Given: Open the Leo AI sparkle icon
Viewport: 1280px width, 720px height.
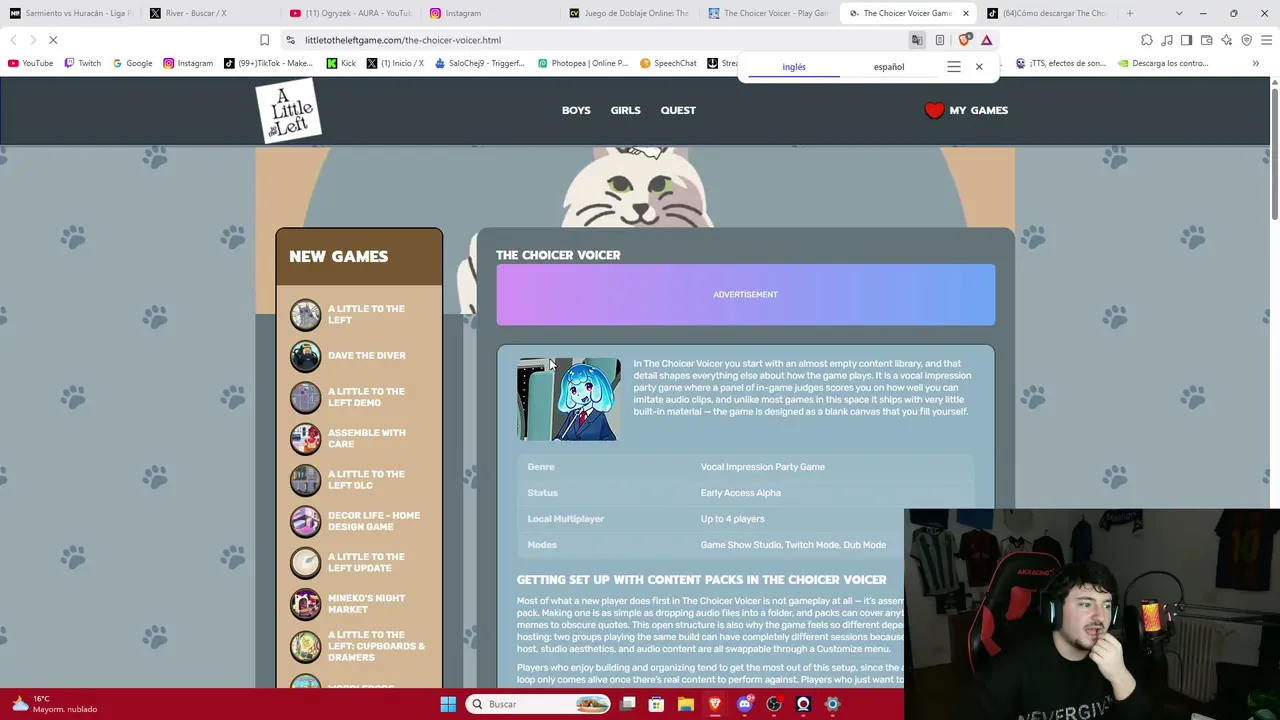Looking at the screenshot, I should tap(1226, 40).
